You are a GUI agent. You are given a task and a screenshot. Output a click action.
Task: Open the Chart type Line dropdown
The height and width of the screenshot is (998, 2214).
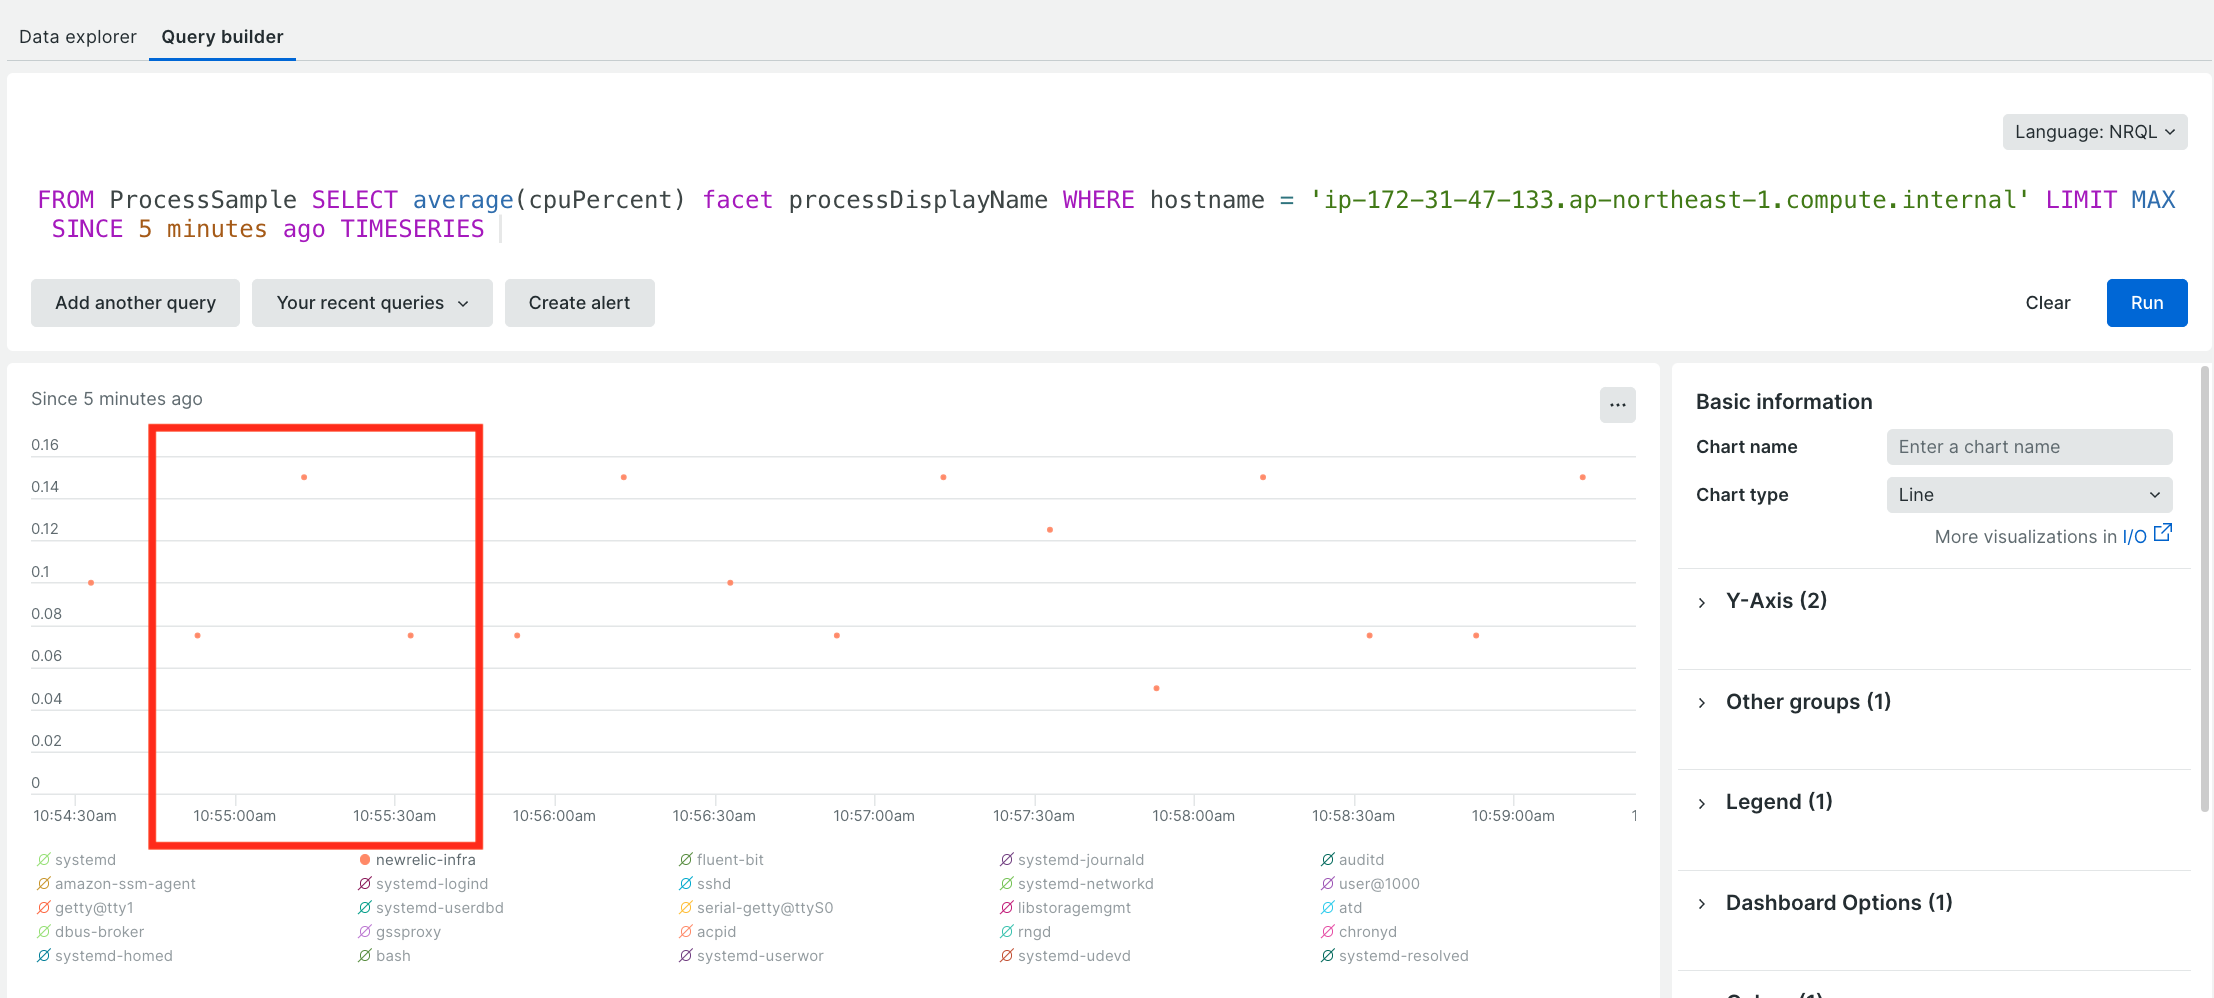pos(2029,495)
